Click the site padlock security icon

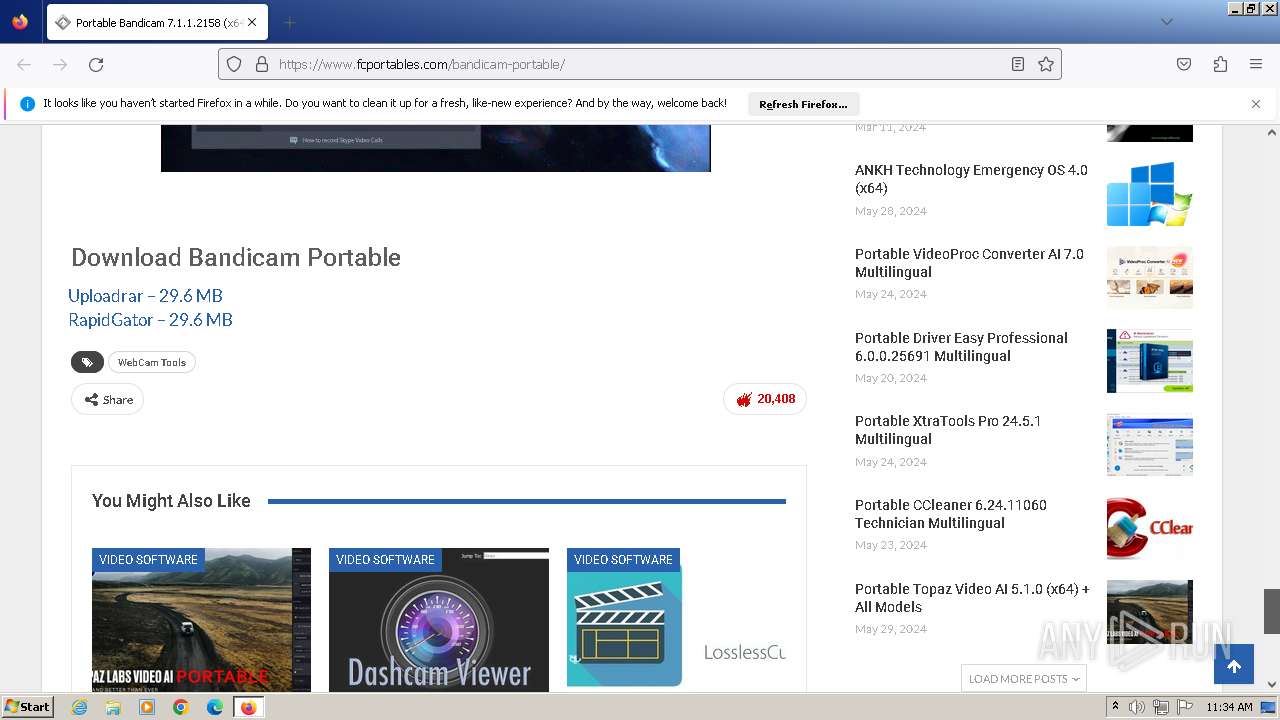[x=262, y=64]
